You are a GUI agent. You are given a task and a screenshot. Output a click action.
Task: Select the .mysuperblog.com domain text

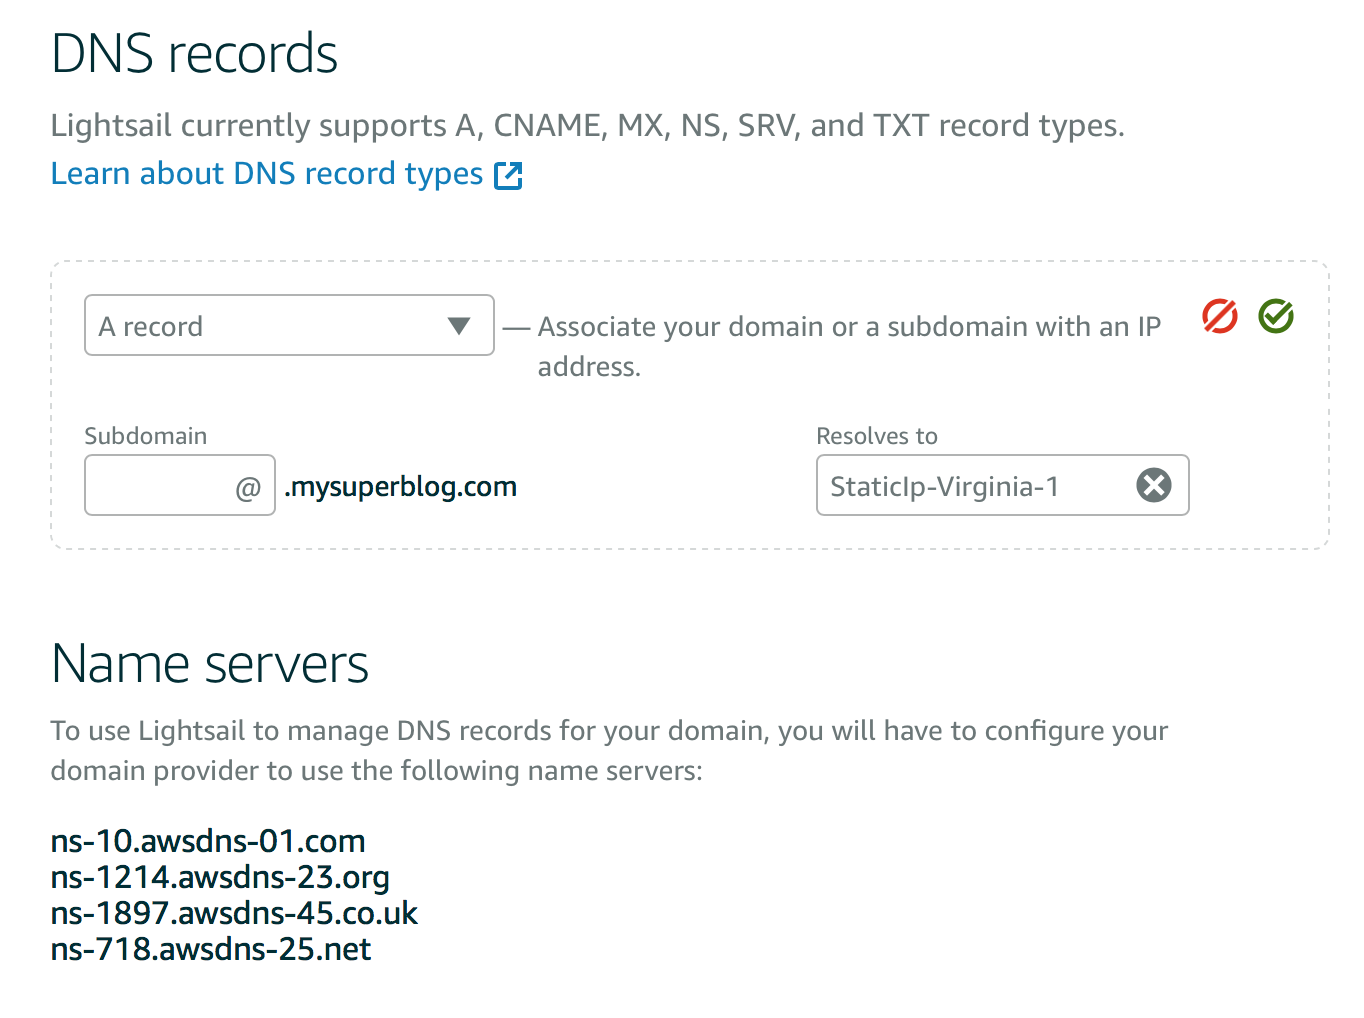point(401,487)
